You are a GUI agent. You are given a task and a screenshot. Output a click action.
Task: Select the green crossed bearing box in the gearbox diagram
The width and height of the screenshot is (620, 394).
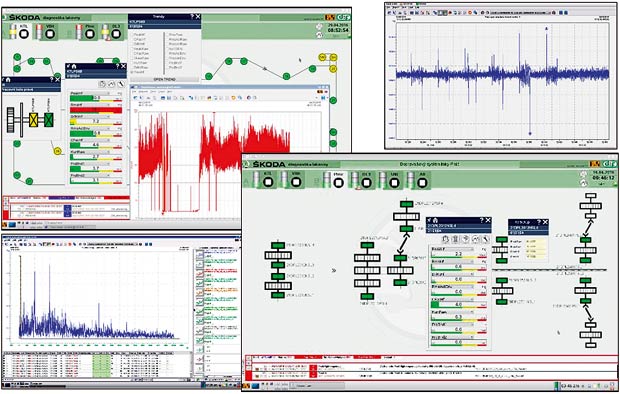click(x=49, y=119)
